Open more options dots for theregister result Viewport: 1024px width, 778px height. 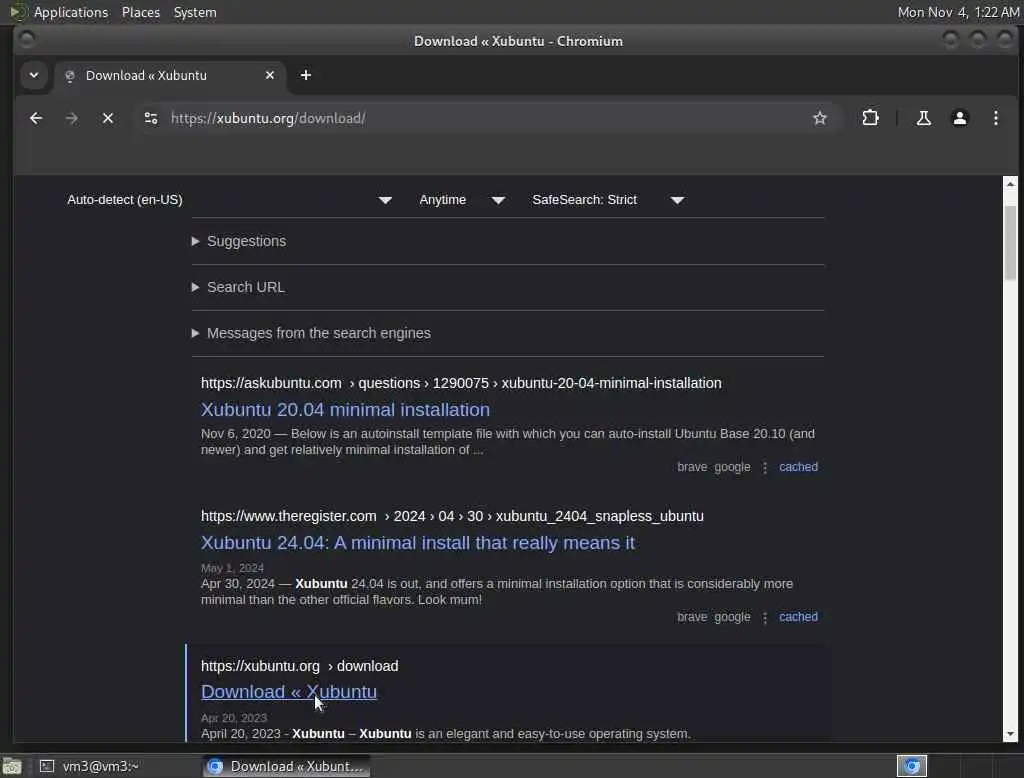point(765,617)
